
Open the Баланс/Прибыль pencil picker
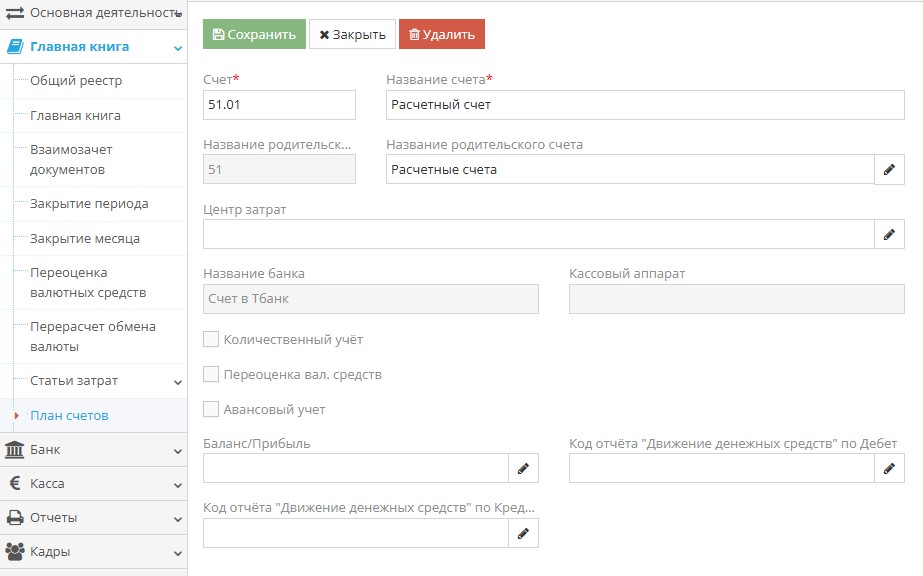523,468
